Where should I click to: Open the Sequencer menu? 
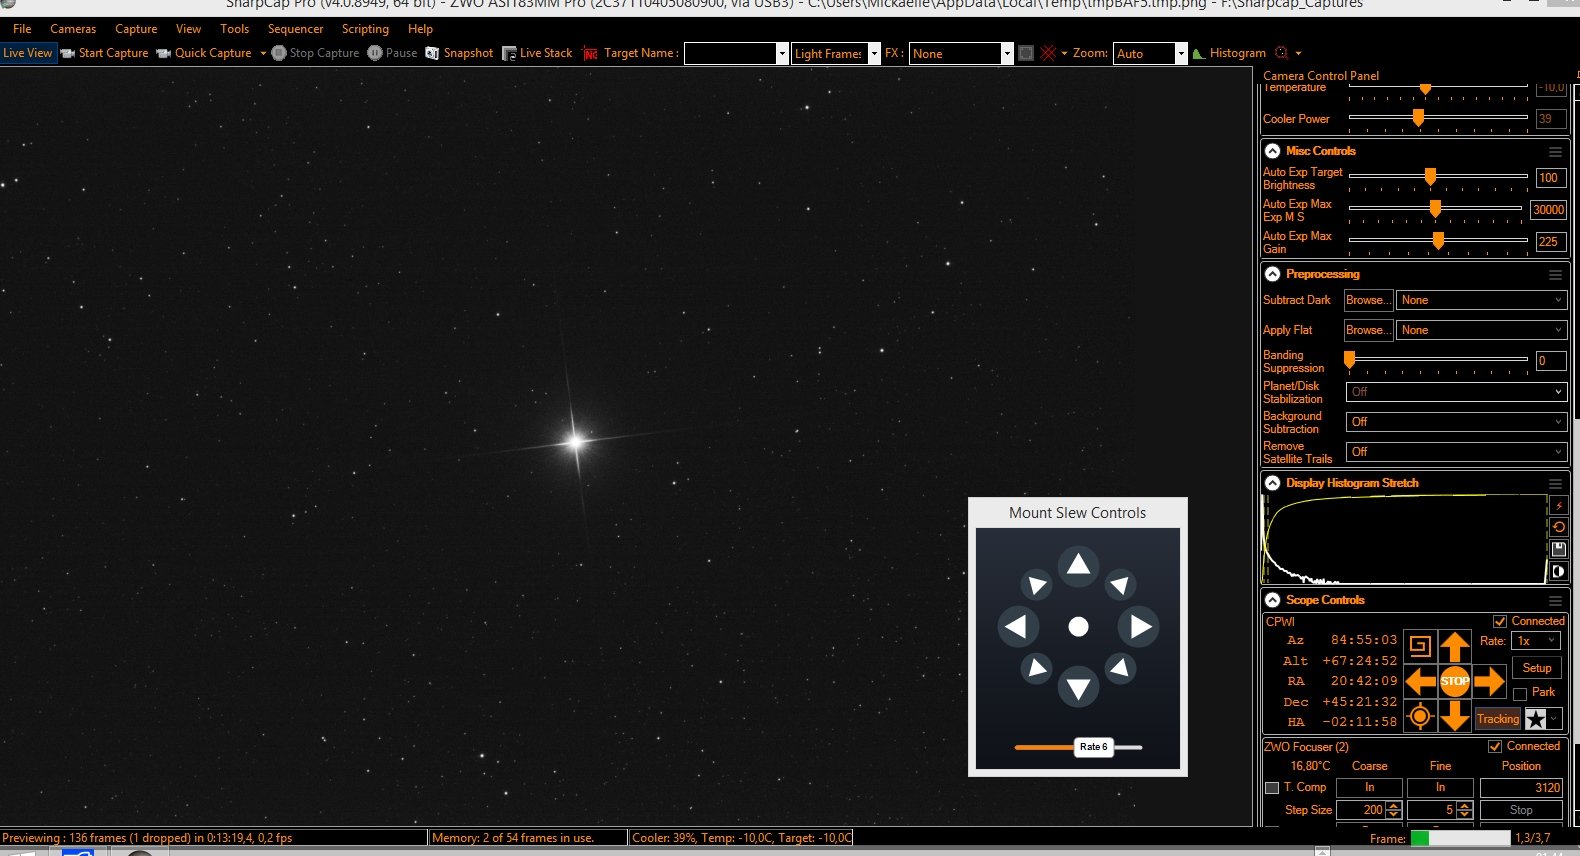295,29
